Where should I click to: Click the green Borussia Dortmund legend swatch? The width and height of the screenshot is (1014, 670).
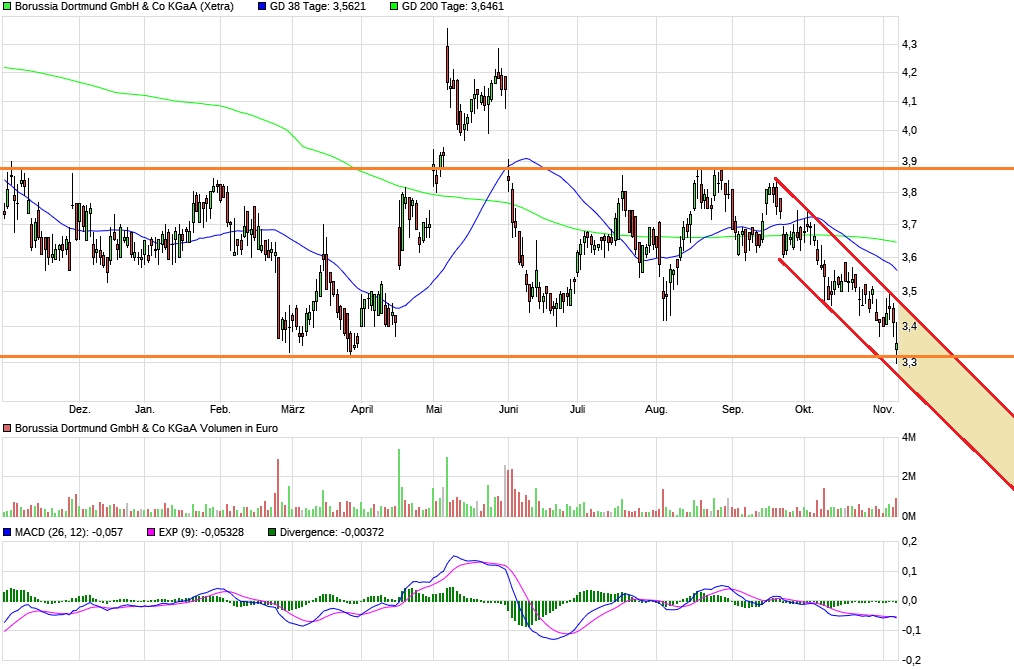pos(7,6)
